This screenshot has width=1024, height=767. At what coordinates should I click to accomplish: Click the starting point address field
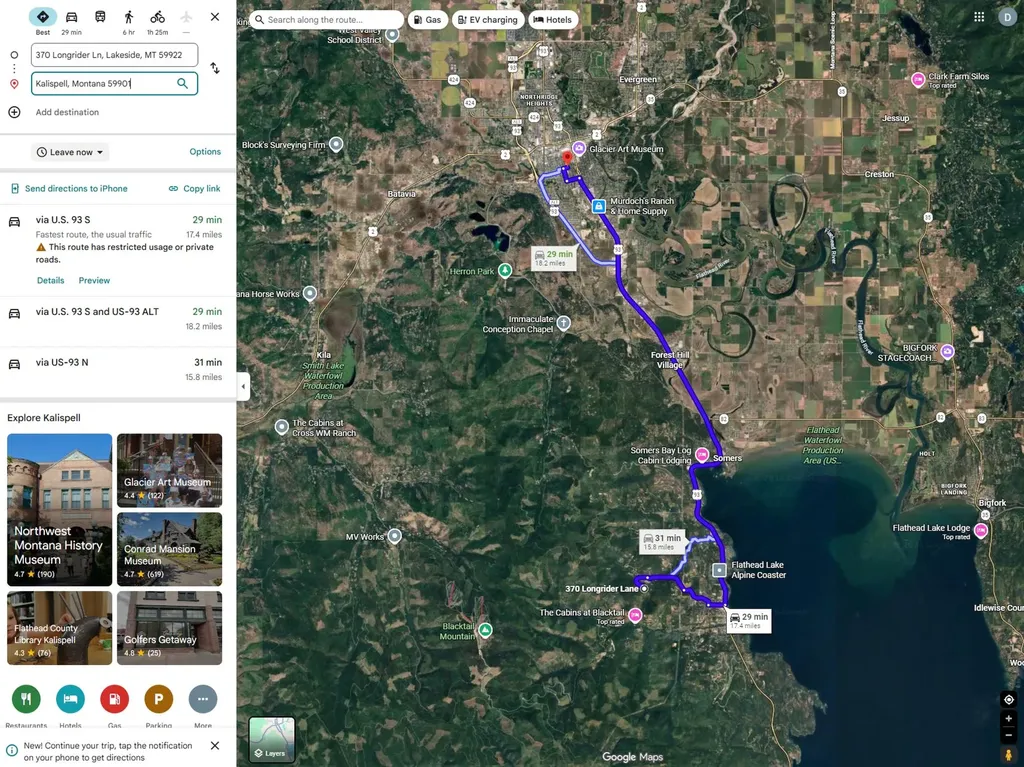(114, 55)
